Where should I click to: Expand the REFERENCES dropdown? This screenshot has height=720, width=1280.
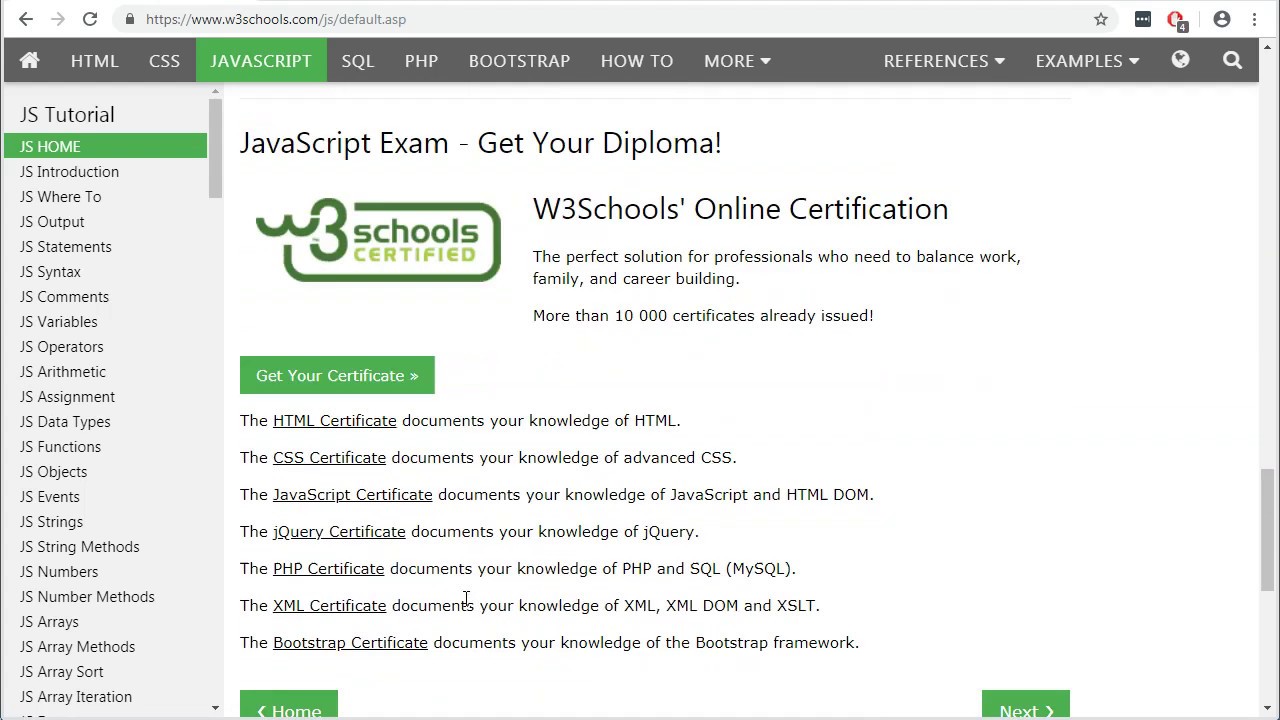[x=944, y=60]
